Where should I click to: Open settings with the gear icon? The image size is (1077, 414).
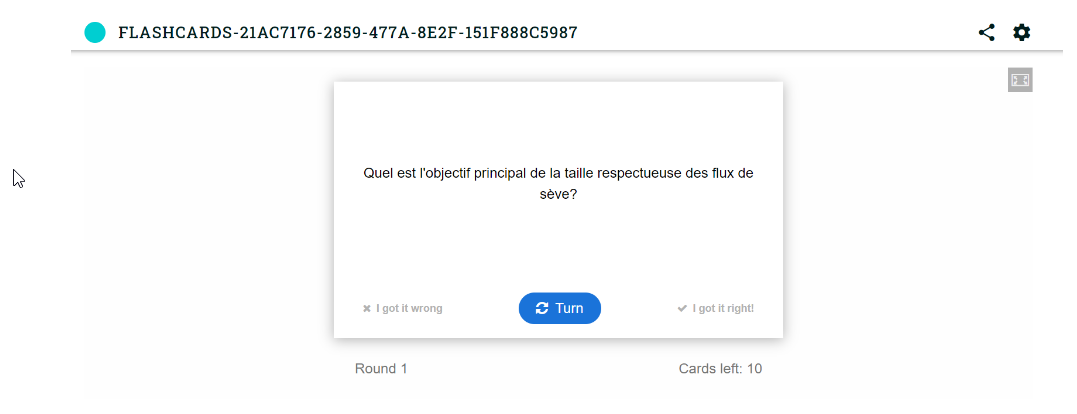pyautogui.click(x=1021, y=32)
